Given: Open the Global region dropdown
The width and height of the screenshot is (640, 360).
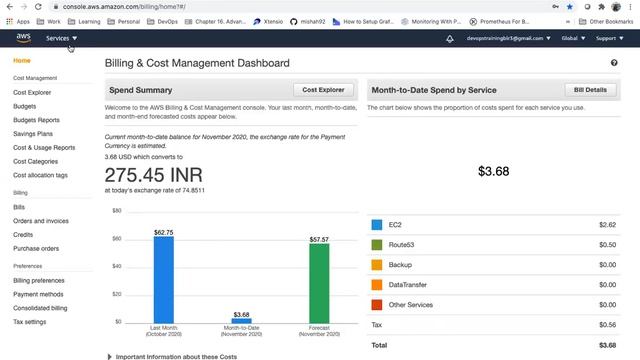Looking at the screenshot, I should 573,38.
